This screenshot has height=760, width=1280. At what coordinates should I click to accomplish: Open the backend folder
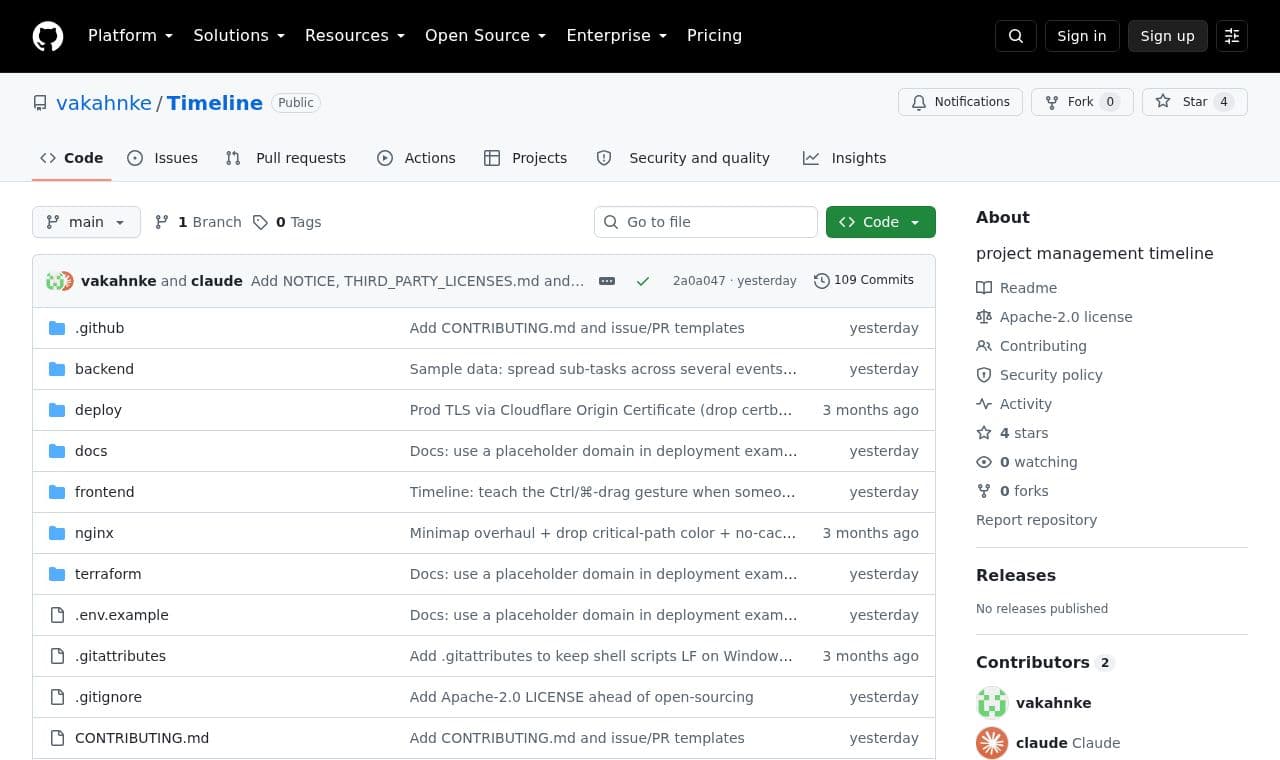point(104,369)
